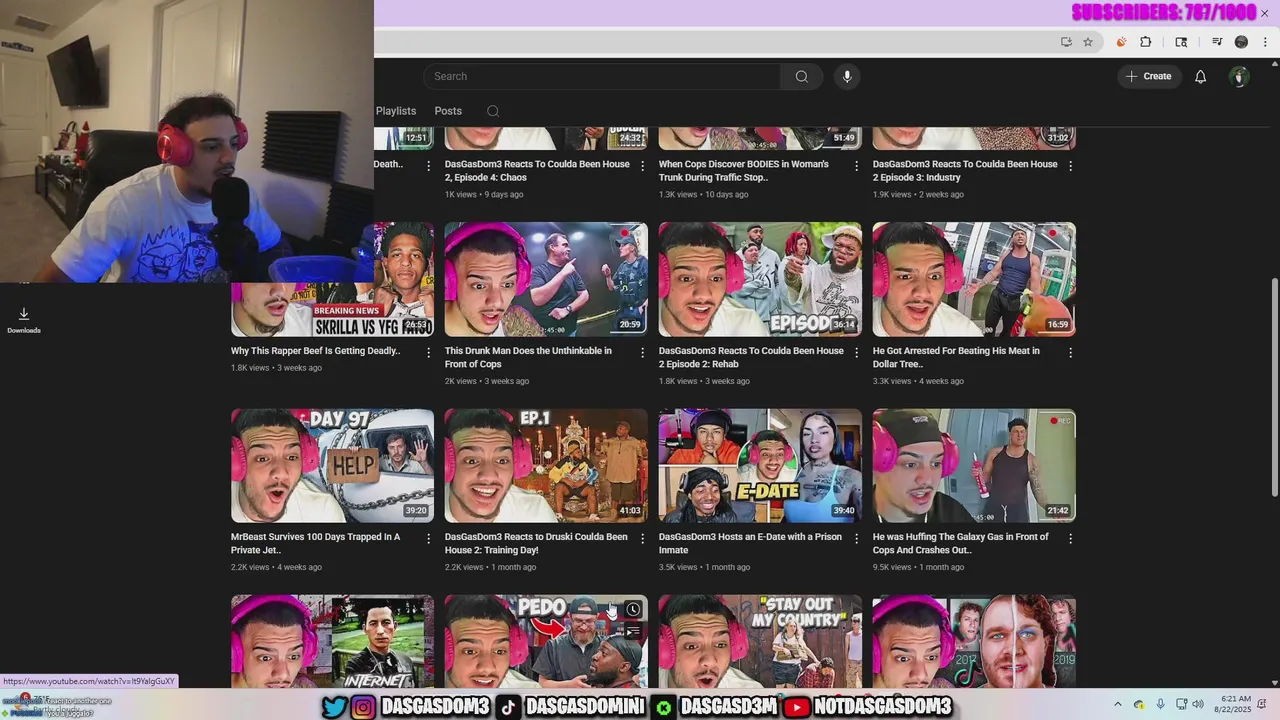Open Drunk Man 20:59 video thumbnail
The width and height of the screenshot is (1280, 720).
(x=546, y=279)
